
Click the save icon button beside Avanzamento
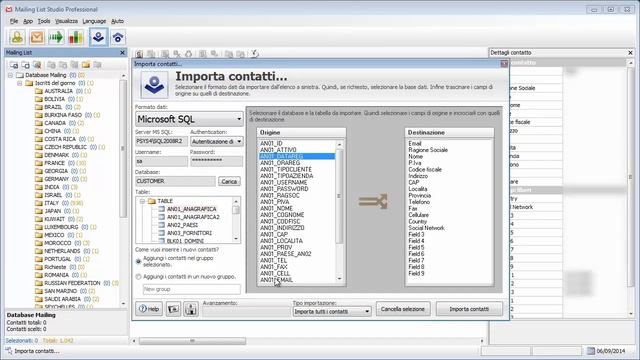pyautogui.click(x=191, y=309)
